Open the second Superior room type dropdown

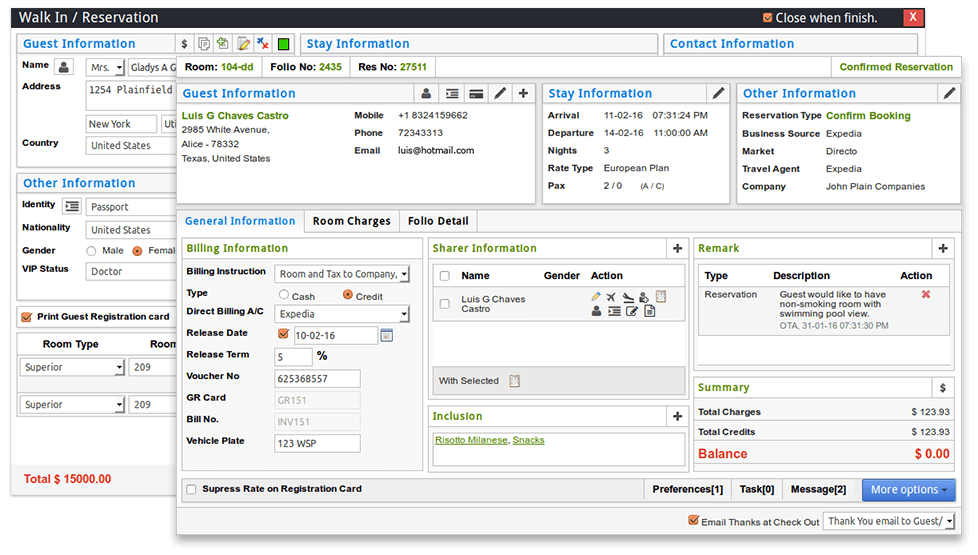pyautogui.click(x=72, y=405)
